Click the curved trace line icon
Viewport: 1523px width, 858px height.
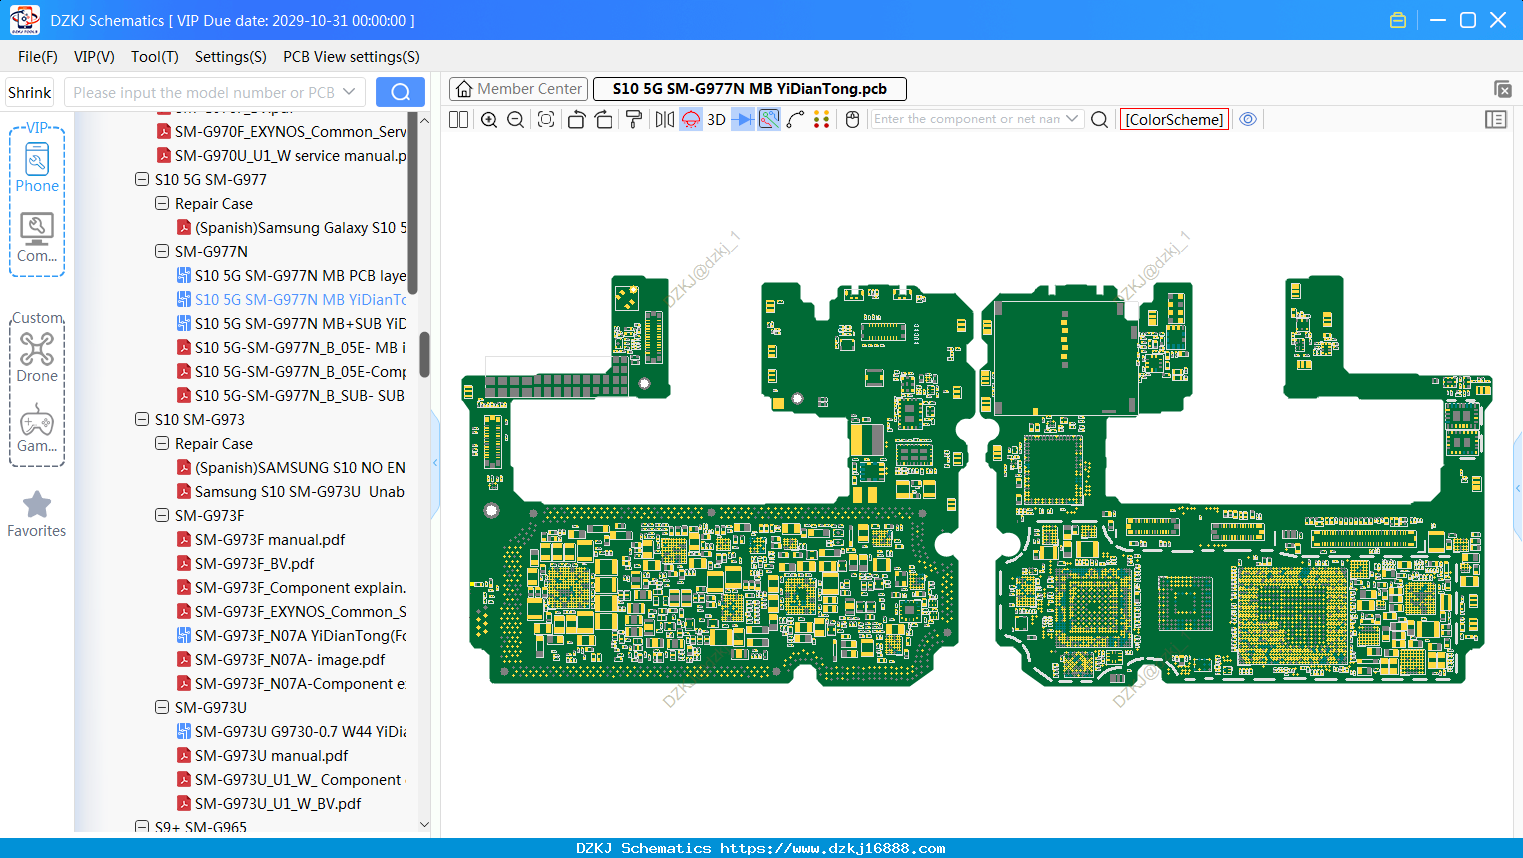[x=796, y=119]
